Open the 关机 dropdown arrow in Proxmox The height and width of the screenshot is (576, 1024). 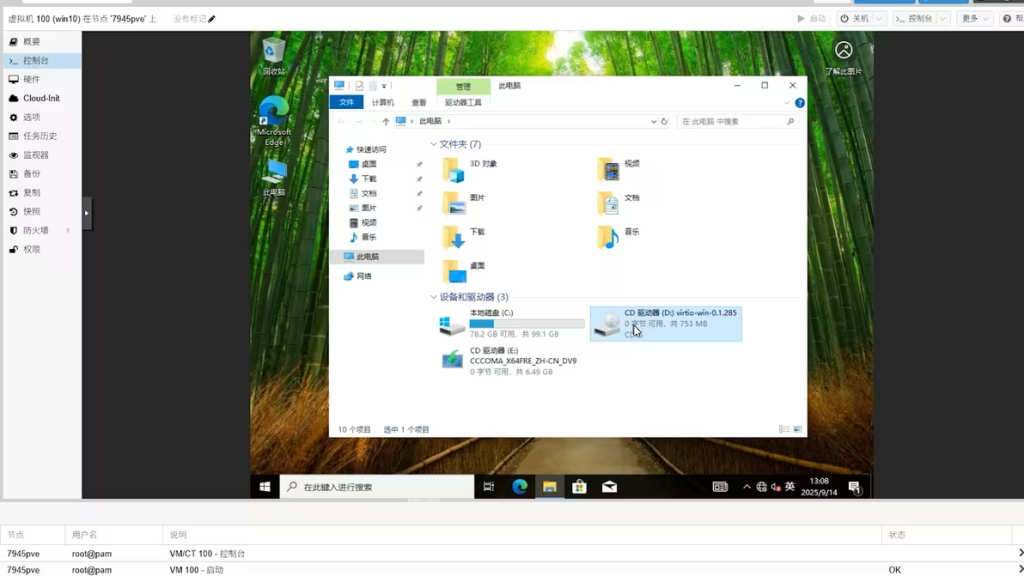coord(879,19)
